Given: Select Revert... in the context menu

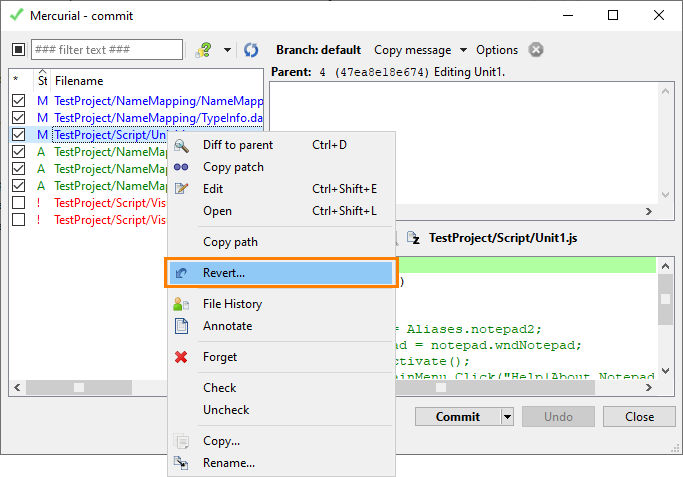Looking at the screenshot, I should coord(281,273).
